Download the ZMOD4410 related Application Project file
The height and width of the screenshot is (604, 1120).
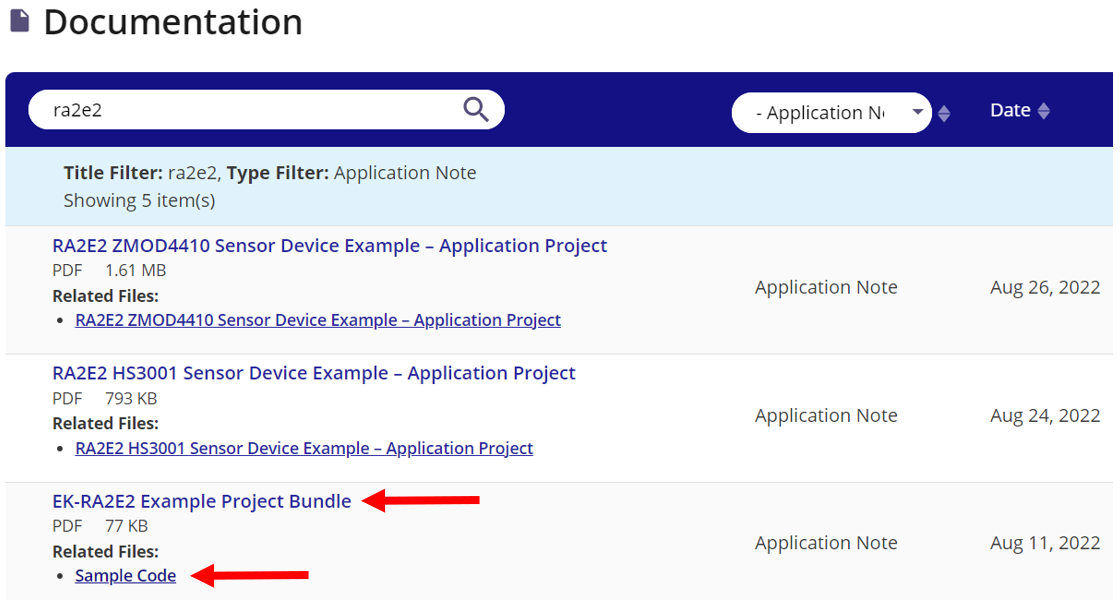click(318, 319)
